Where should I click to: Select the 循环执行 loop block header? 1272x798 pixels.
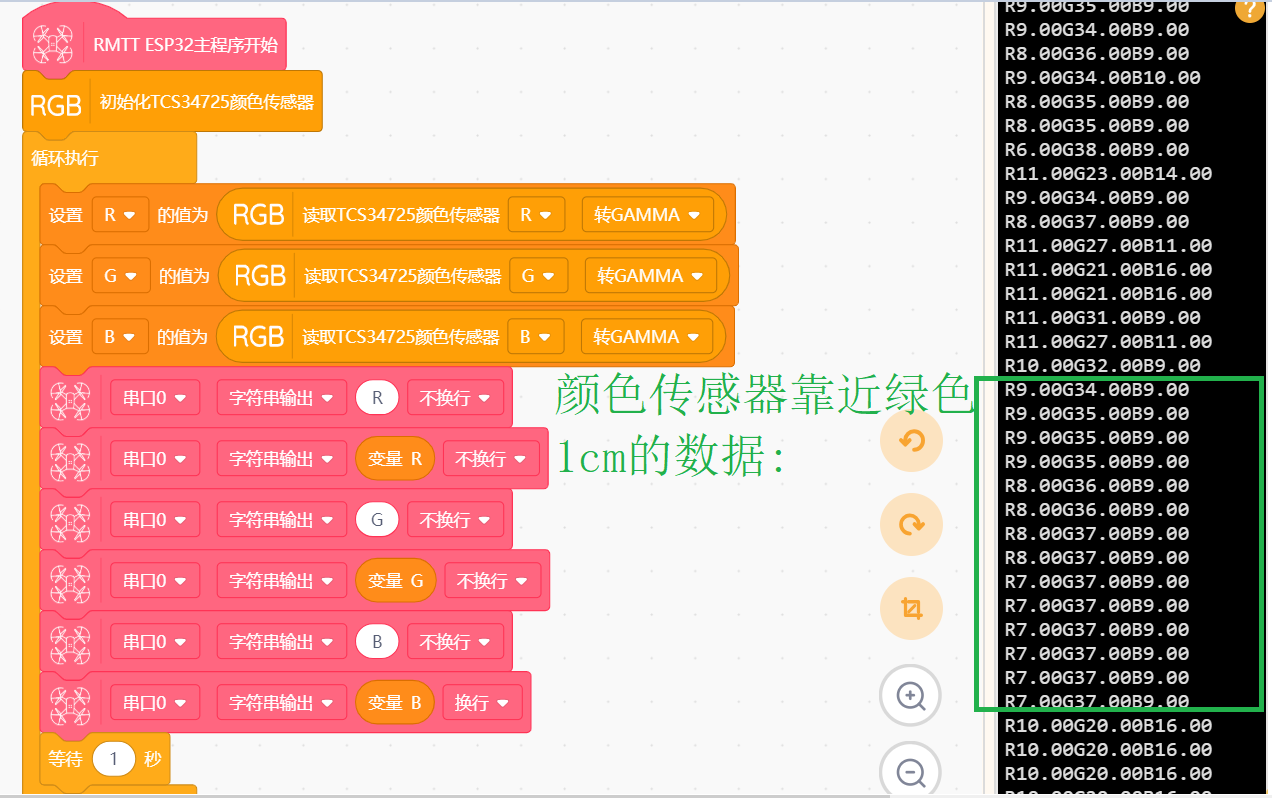pos(109,158)
